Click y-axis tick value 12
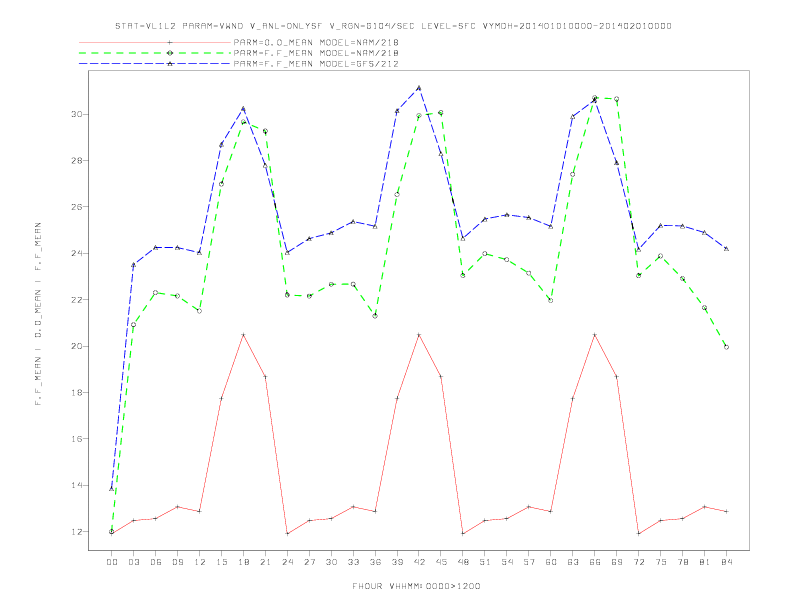The height and width of the screenshot is (612, 792). [76, 532]
